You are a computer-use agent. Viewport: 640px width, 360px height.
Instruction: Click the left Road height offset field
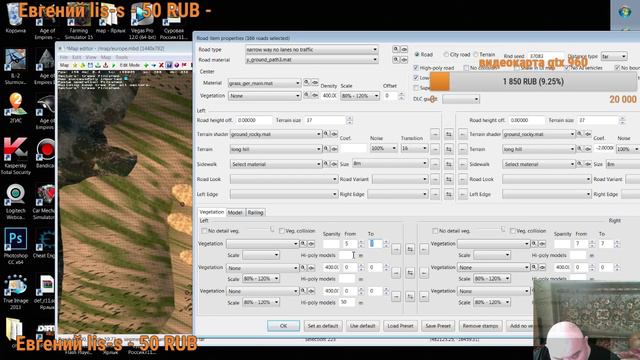[x=254, y=120]
